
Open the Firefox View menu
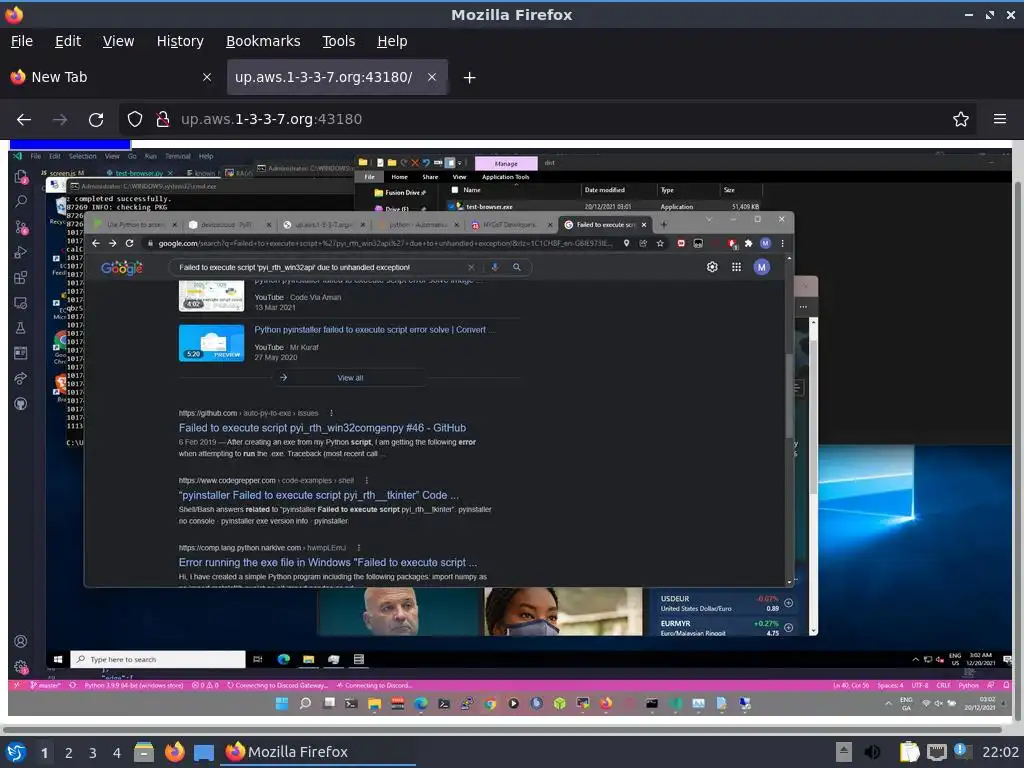click(x=118, y=41)
